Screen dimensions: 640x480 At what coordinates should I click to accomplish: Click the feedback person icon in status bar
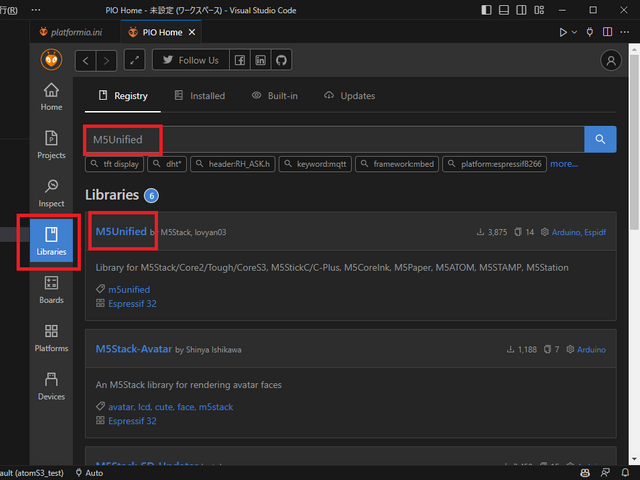(x=605, y=473)
